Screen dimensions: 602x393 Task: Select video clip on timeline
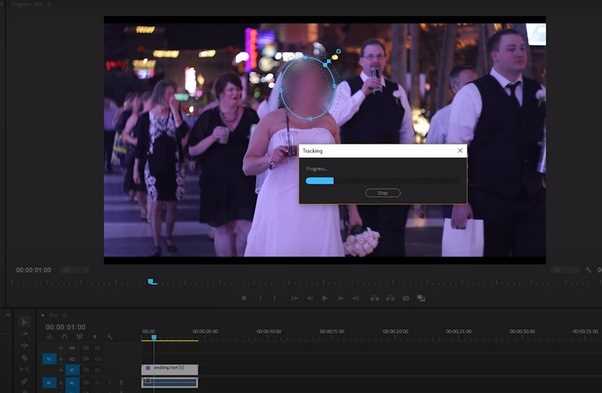click(170, 370)
